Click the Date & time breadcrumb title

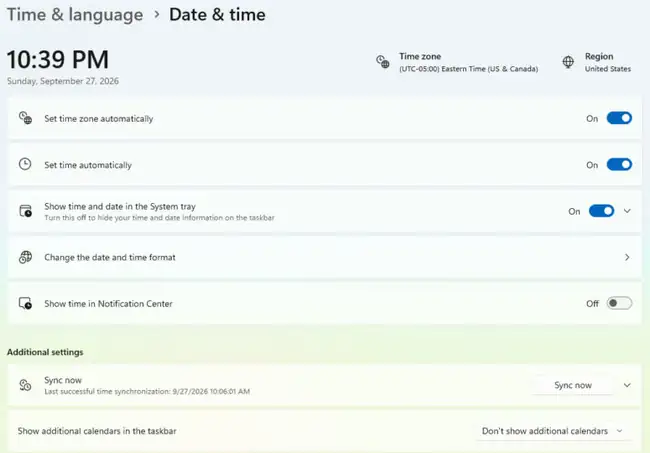tap(217, 15)
